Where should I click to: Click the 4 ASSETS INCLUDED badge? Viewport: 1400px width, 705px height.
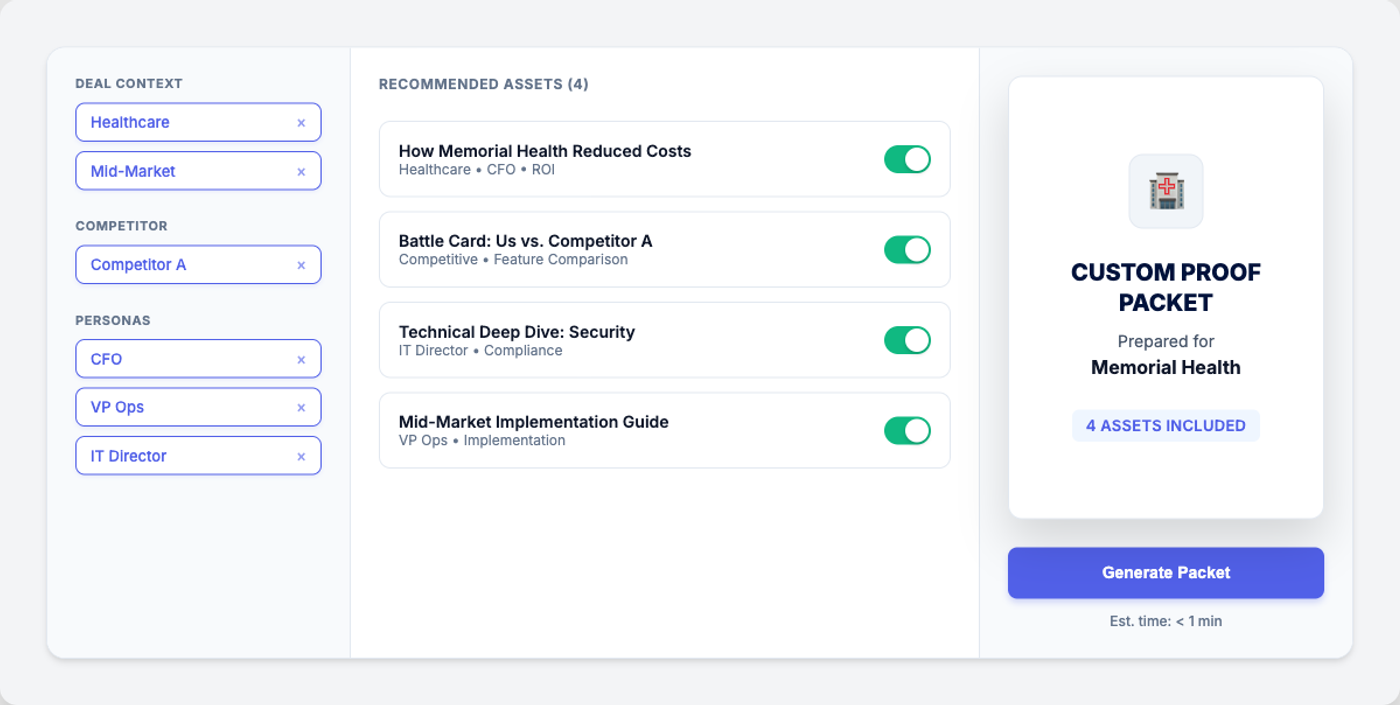coord(1165,425)
